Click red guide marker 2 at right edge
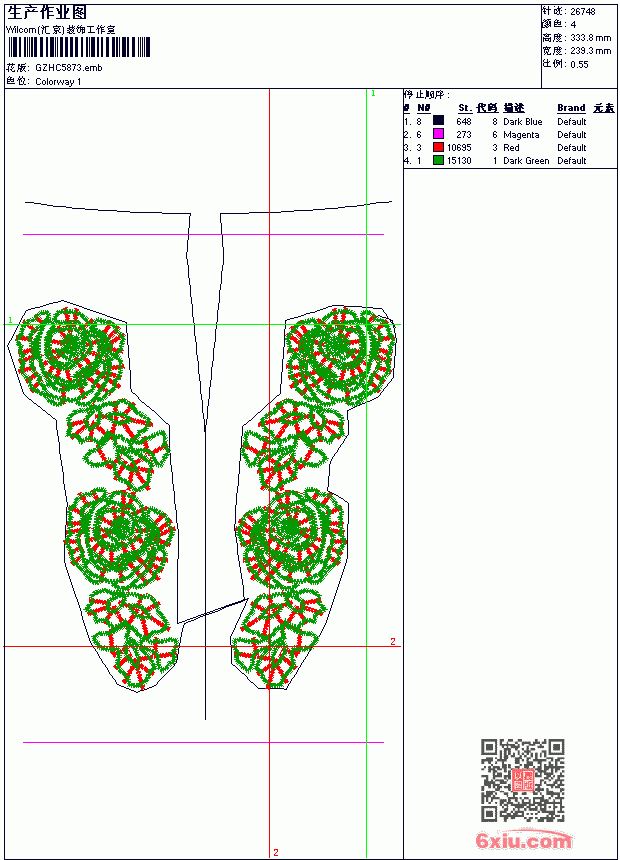This screenshot has height=860, width=620. [393, 641]
